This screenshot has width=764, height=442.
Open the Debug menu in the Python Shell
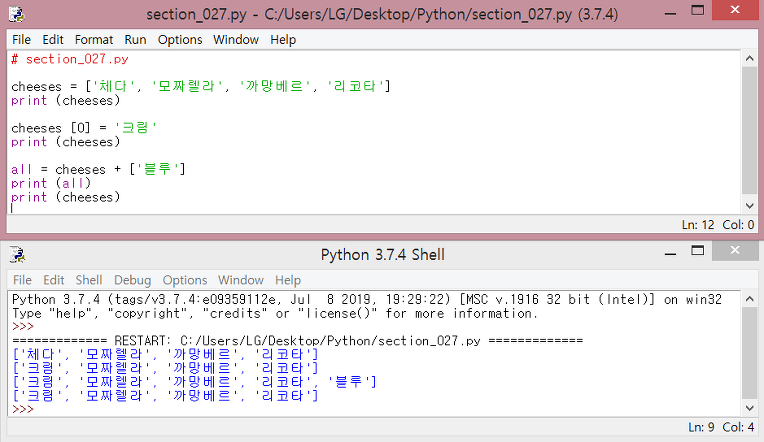(133, 280)
